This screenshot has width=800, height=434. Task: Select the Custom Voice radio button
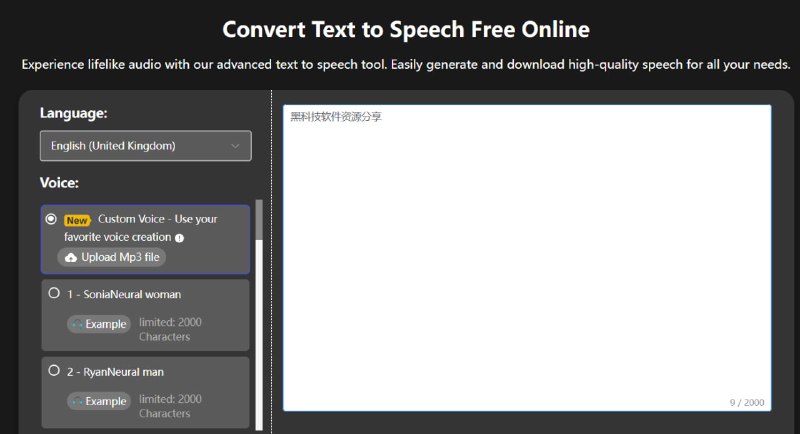[x=51, y=219]
